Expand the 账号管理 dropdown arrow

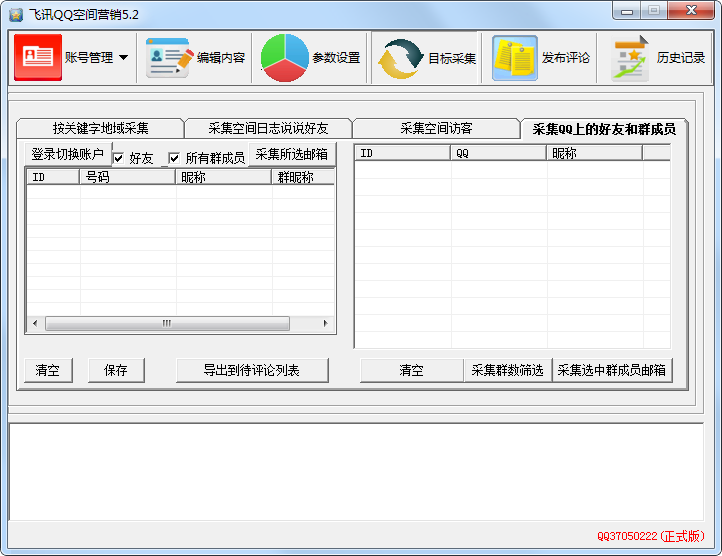123,58
